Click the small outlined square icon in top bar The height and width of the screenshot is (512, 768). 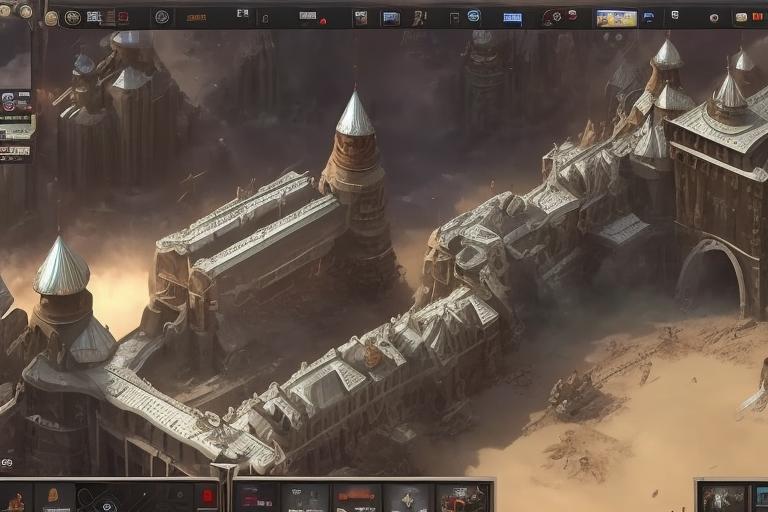(455, 19)
